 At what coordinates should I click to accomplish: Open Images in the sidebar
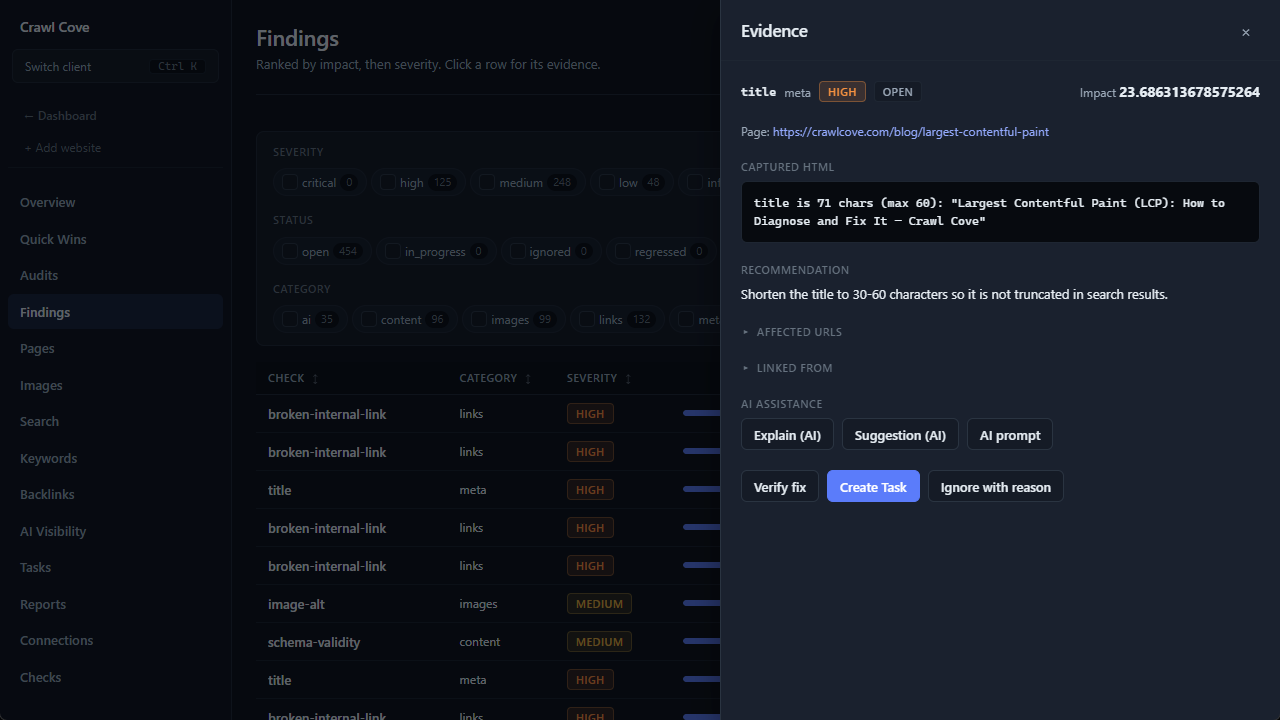(115, 385)
